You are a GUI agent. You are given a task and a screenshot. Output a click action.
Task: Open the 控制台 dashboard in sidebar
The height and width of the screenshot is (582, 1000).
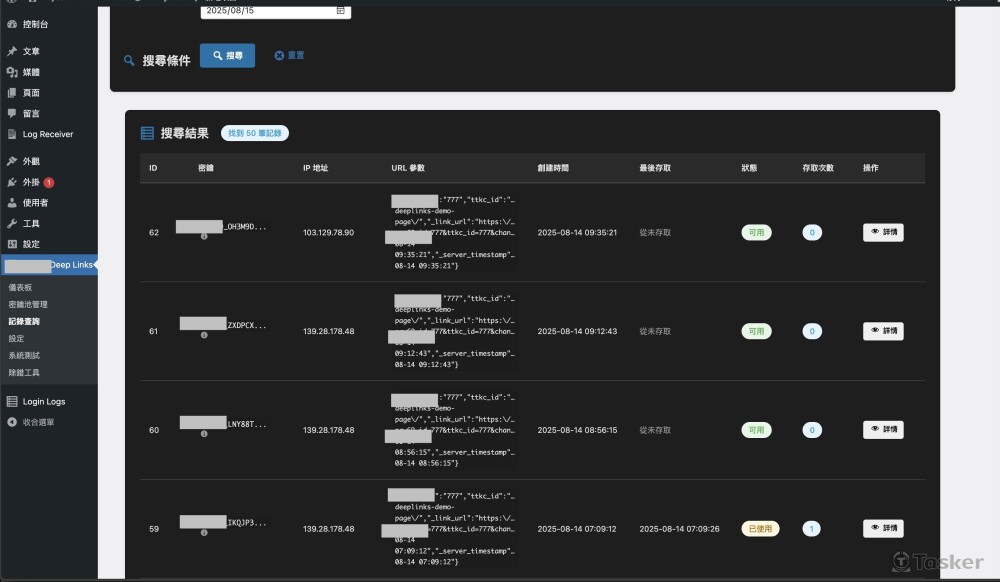[35, 23]
